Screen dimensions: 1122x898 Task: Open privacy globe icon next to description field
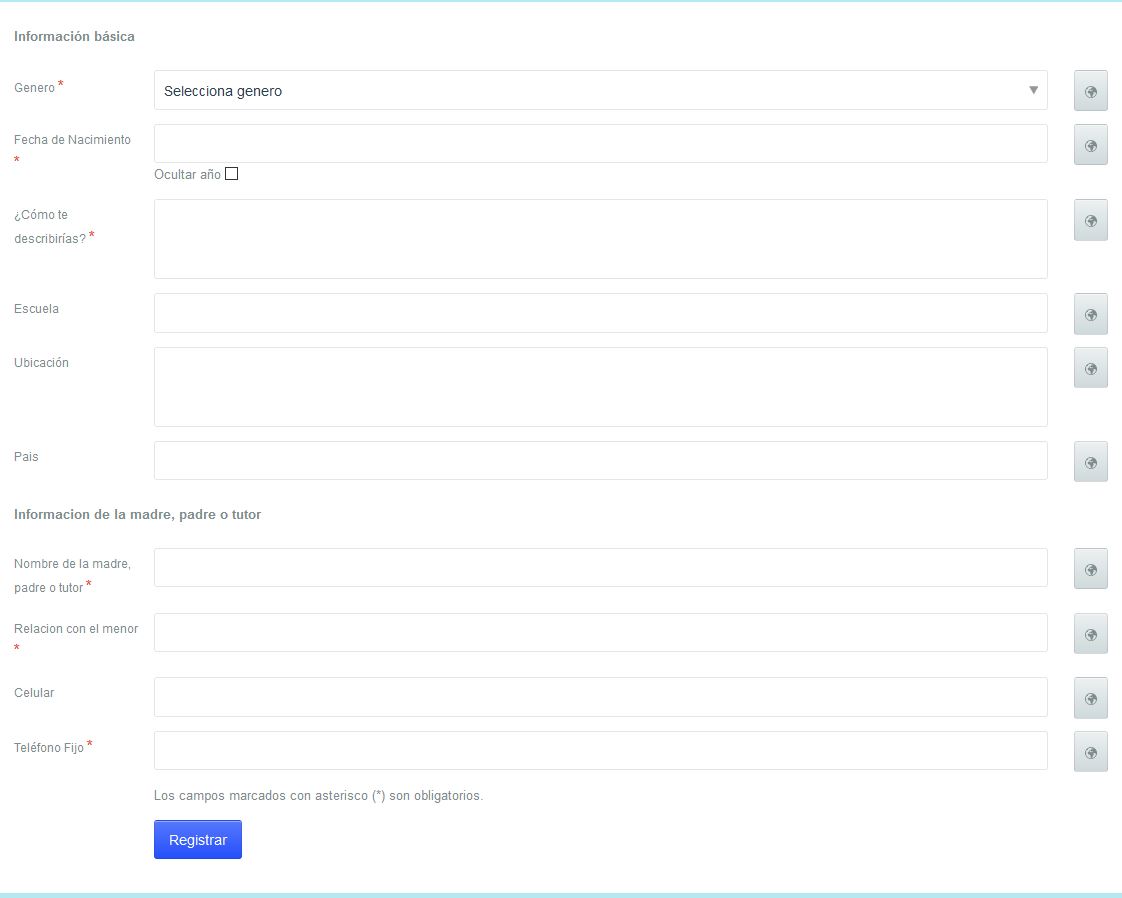pos(1090,220)
